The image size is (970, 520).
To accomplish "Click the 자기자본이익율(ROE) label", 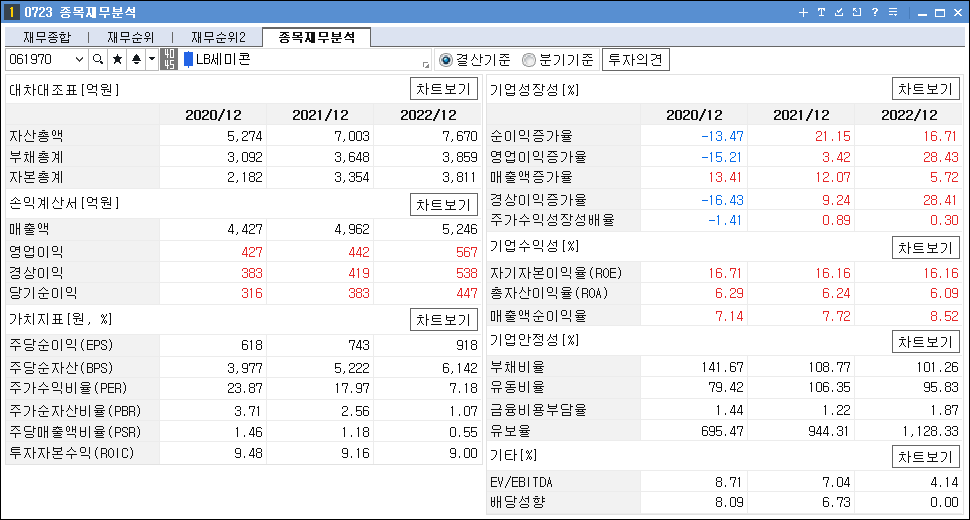I will pyautogui.click(x=556, y=273).
